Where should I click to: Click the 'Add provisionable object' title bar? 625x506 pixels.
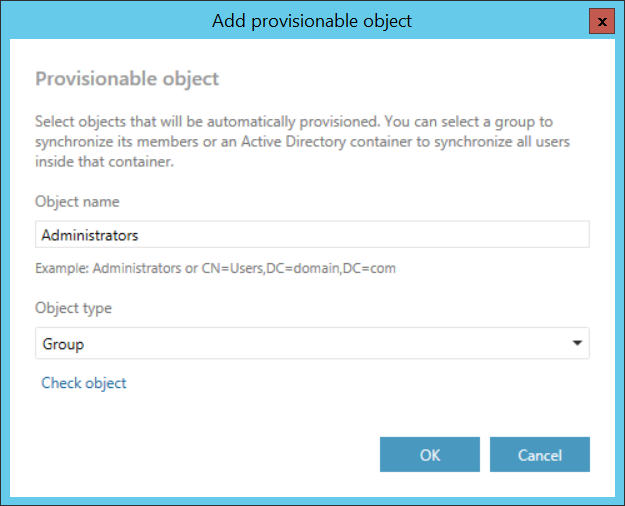click(312, 21)
